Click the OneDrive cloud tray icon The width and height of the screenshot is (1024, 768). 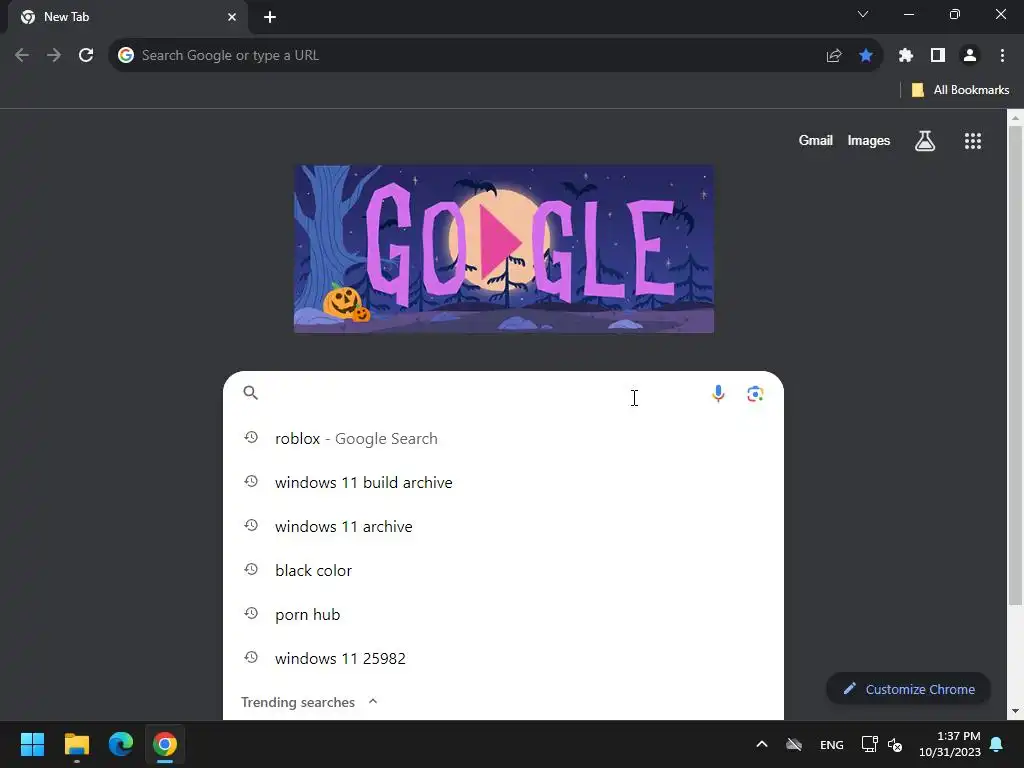[x=794, y=744]
